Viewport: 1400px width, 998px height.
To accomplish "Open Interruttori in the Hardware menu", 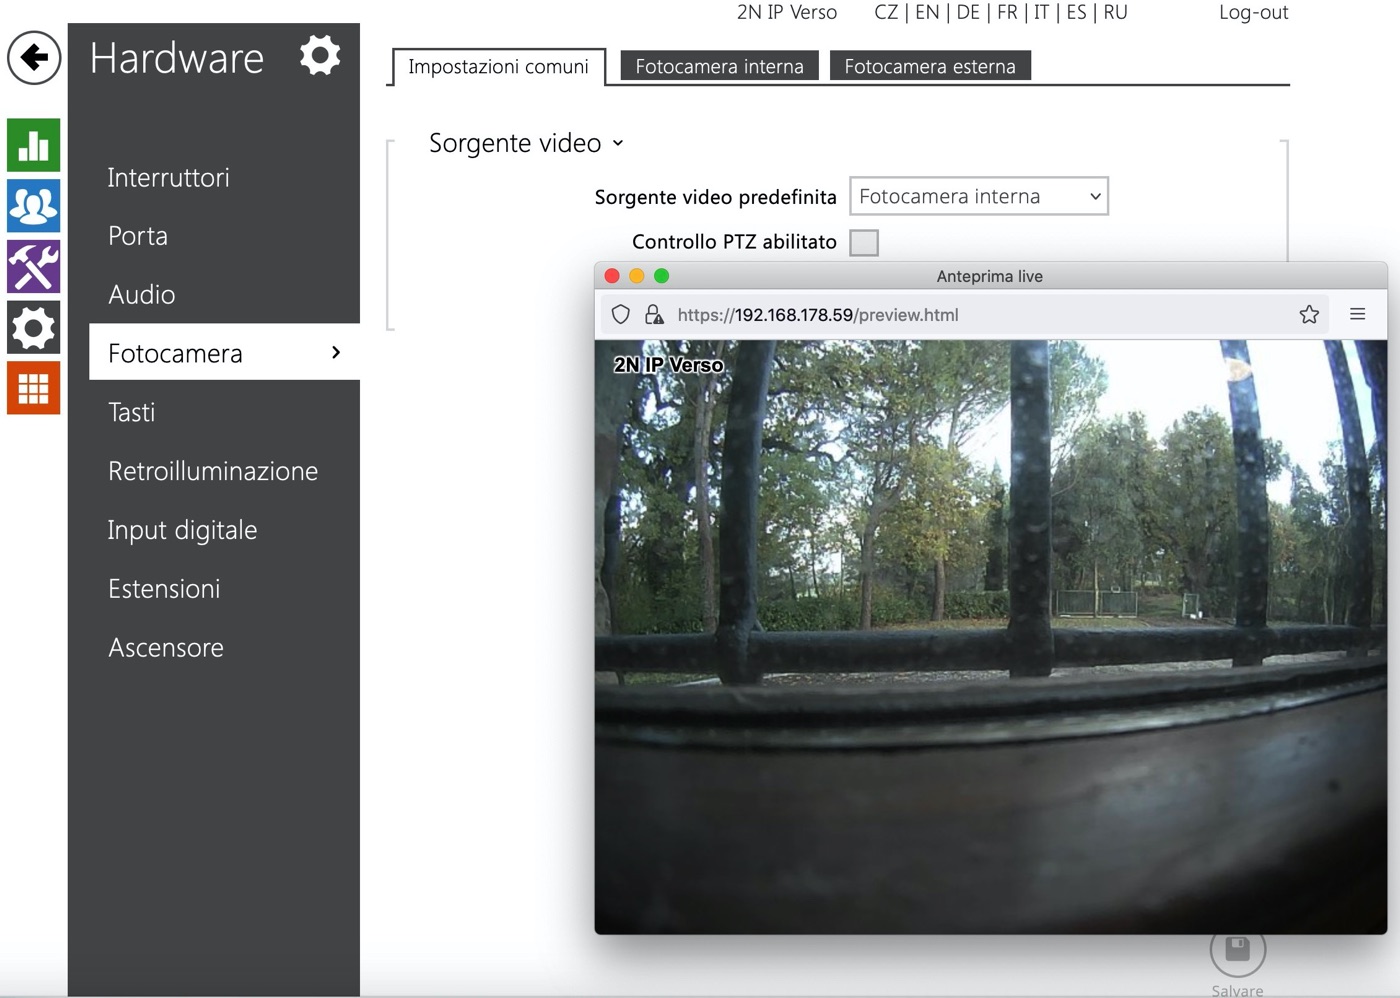I will click(169, 177).
